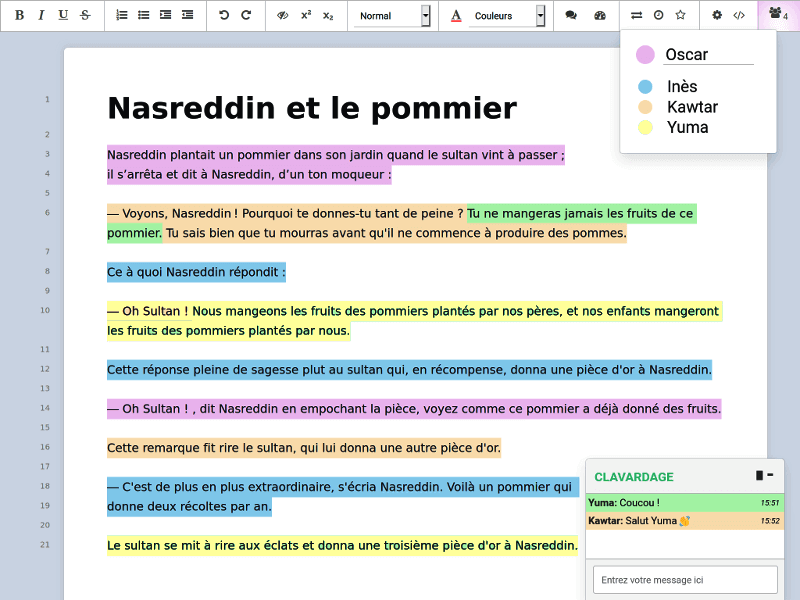Edit the Oscar user name field
800x600 pixels.
pyautogui.click(x=709, y=55)
